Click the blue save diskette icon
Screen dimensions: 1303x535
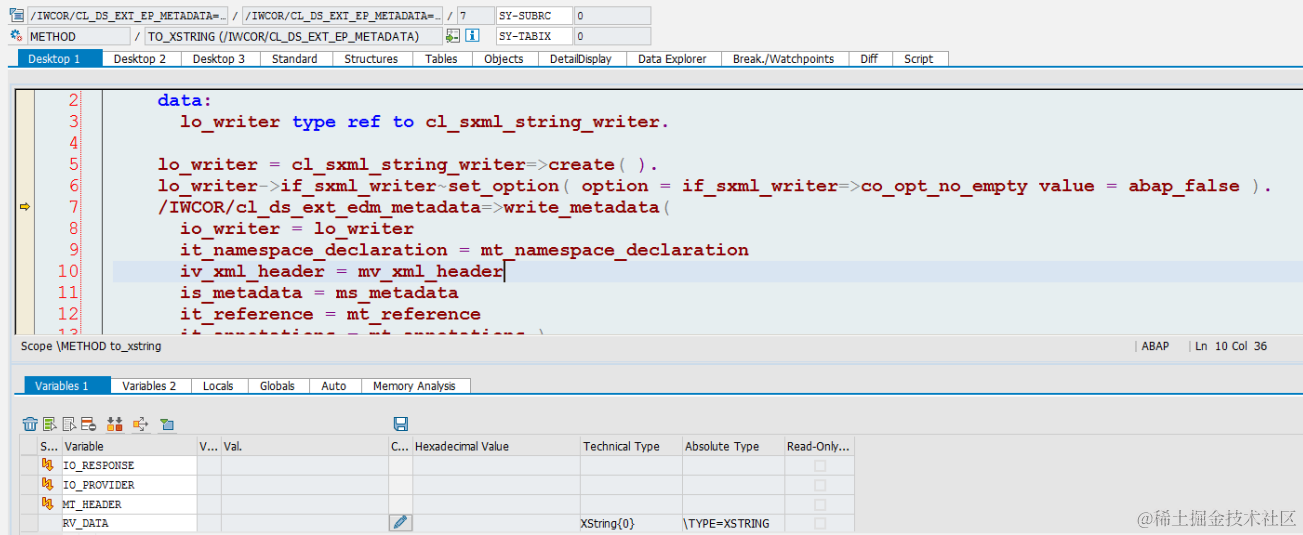(401, 424)
